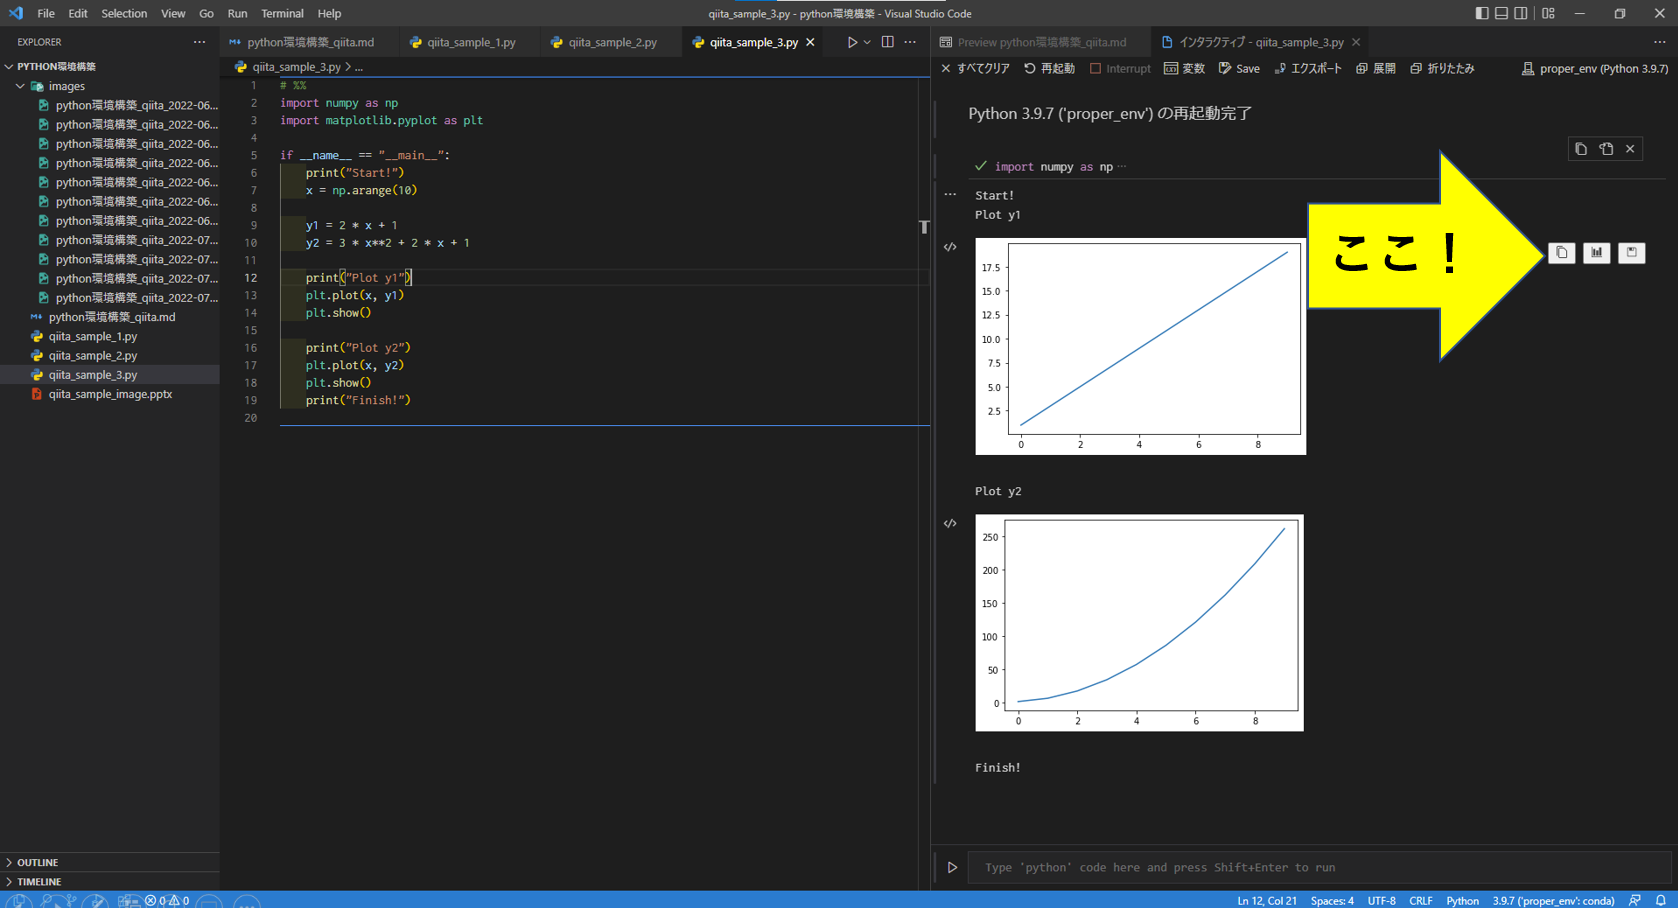Click すべてクリア to clear outputs

point(974,68)
